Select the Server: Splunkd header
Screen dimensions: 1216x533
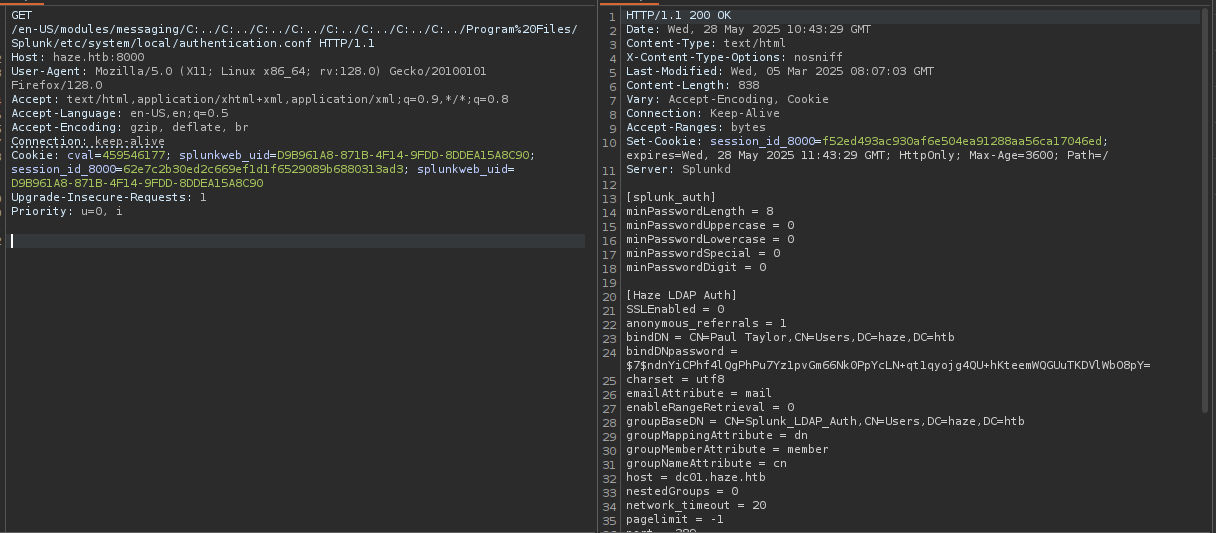click(678, 170)
